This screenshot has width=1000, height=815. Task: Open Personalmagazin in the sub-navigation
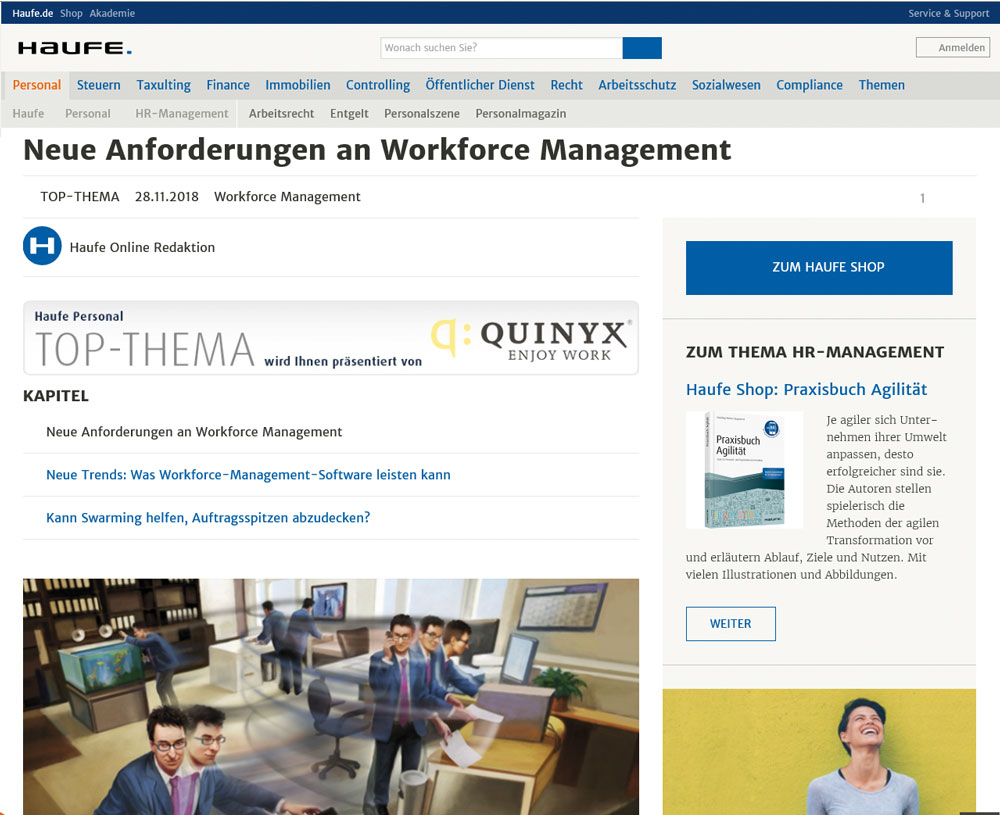coord(520,113)
